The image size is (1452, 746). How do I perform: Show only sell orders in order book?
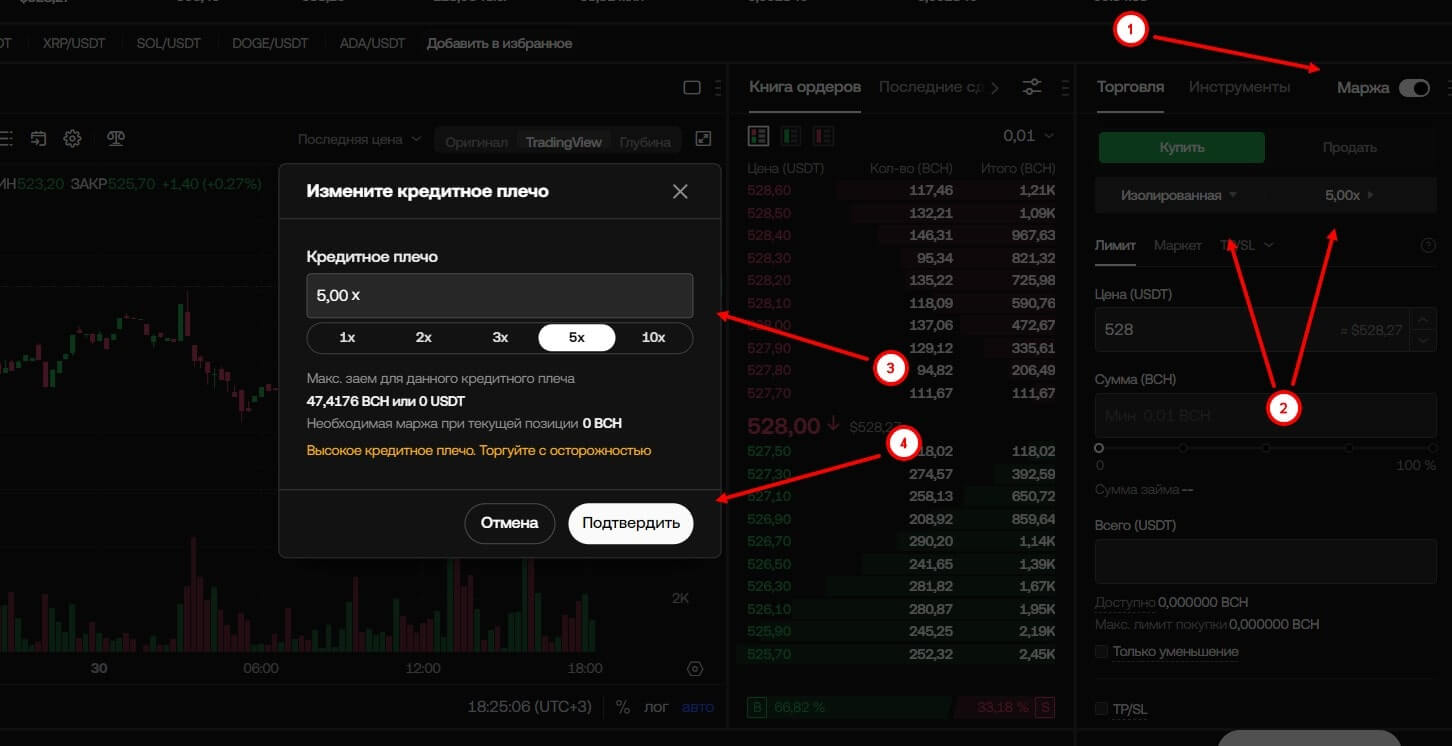point(823,135)
